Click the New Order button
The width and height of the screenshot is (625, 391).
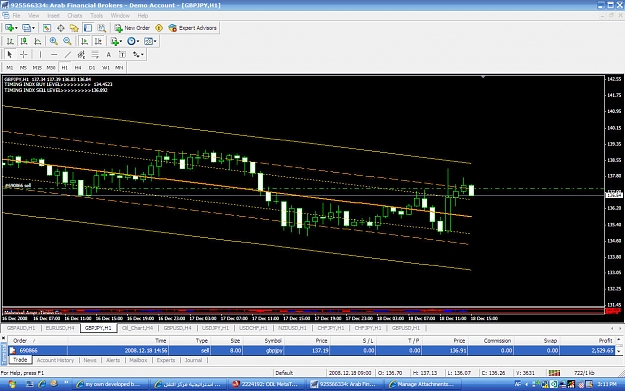click(x=132, y=28)
